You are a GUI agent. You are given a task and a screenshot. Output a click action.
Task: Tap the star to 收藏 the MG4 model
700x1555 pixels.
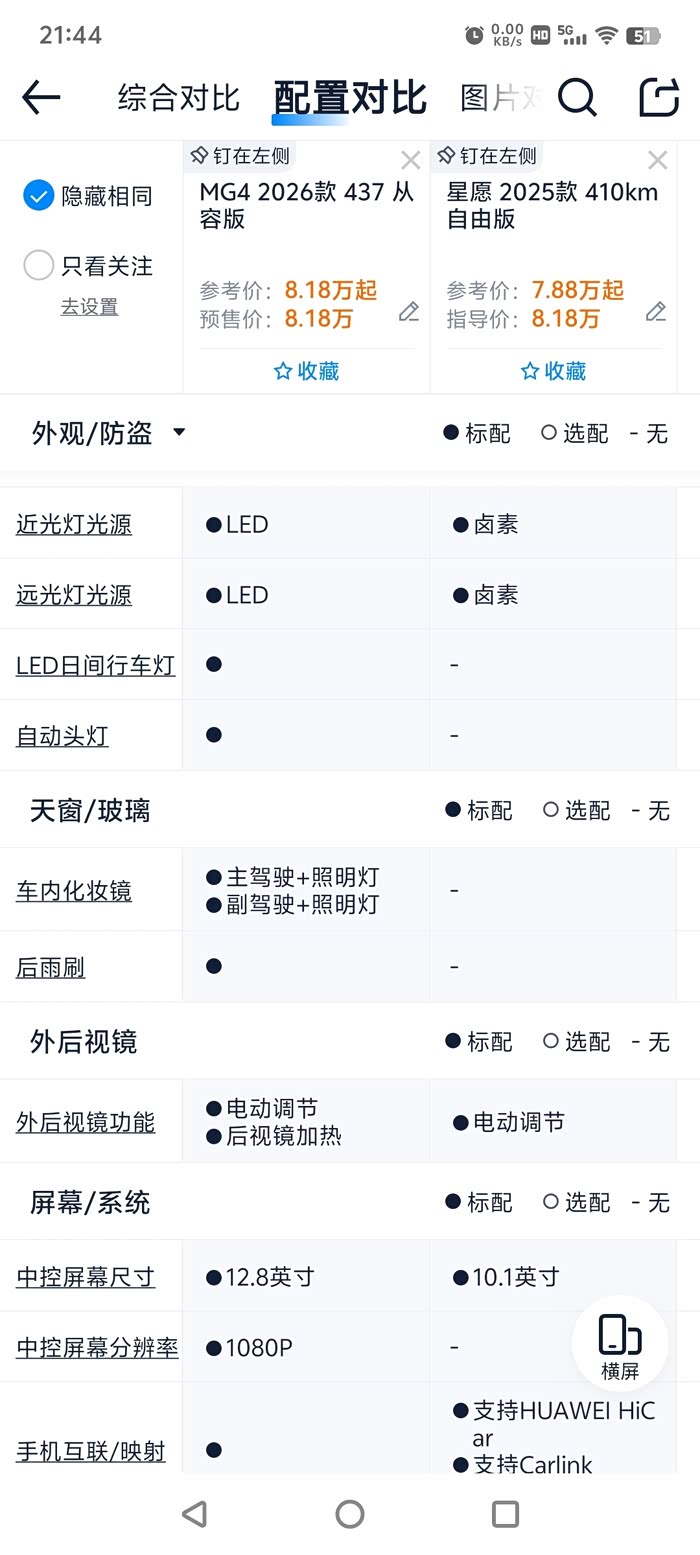[305, 371]
